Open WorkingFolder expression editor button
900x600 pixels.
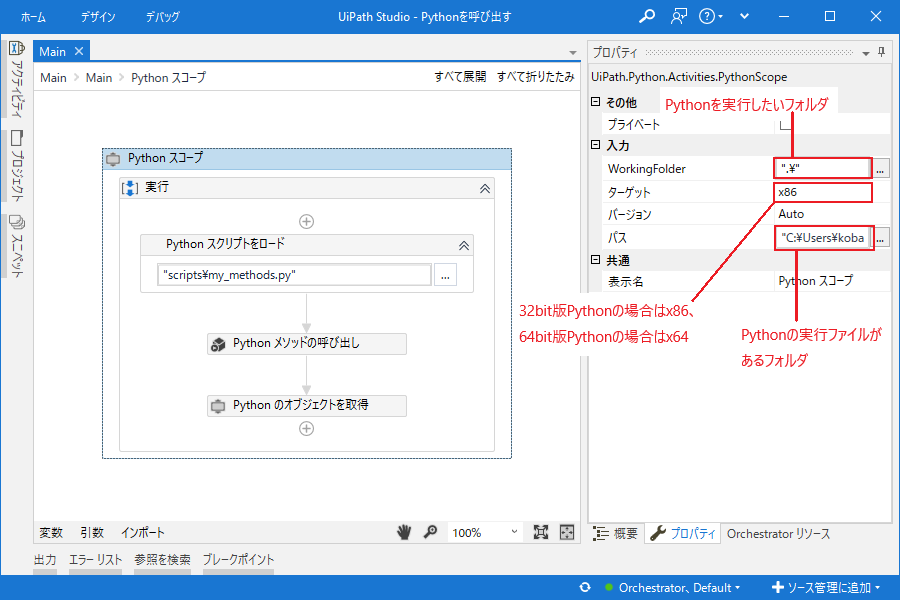click(880, 169)
